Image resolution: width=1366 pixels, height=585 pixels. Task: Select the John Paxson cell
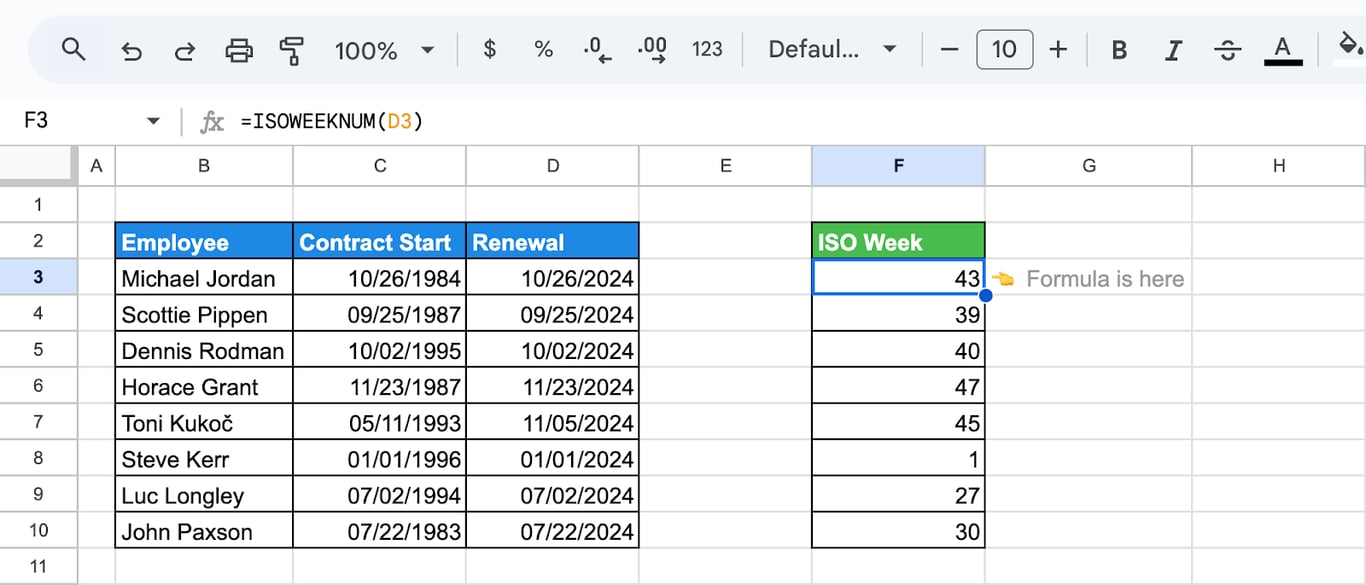pos(204,531)
